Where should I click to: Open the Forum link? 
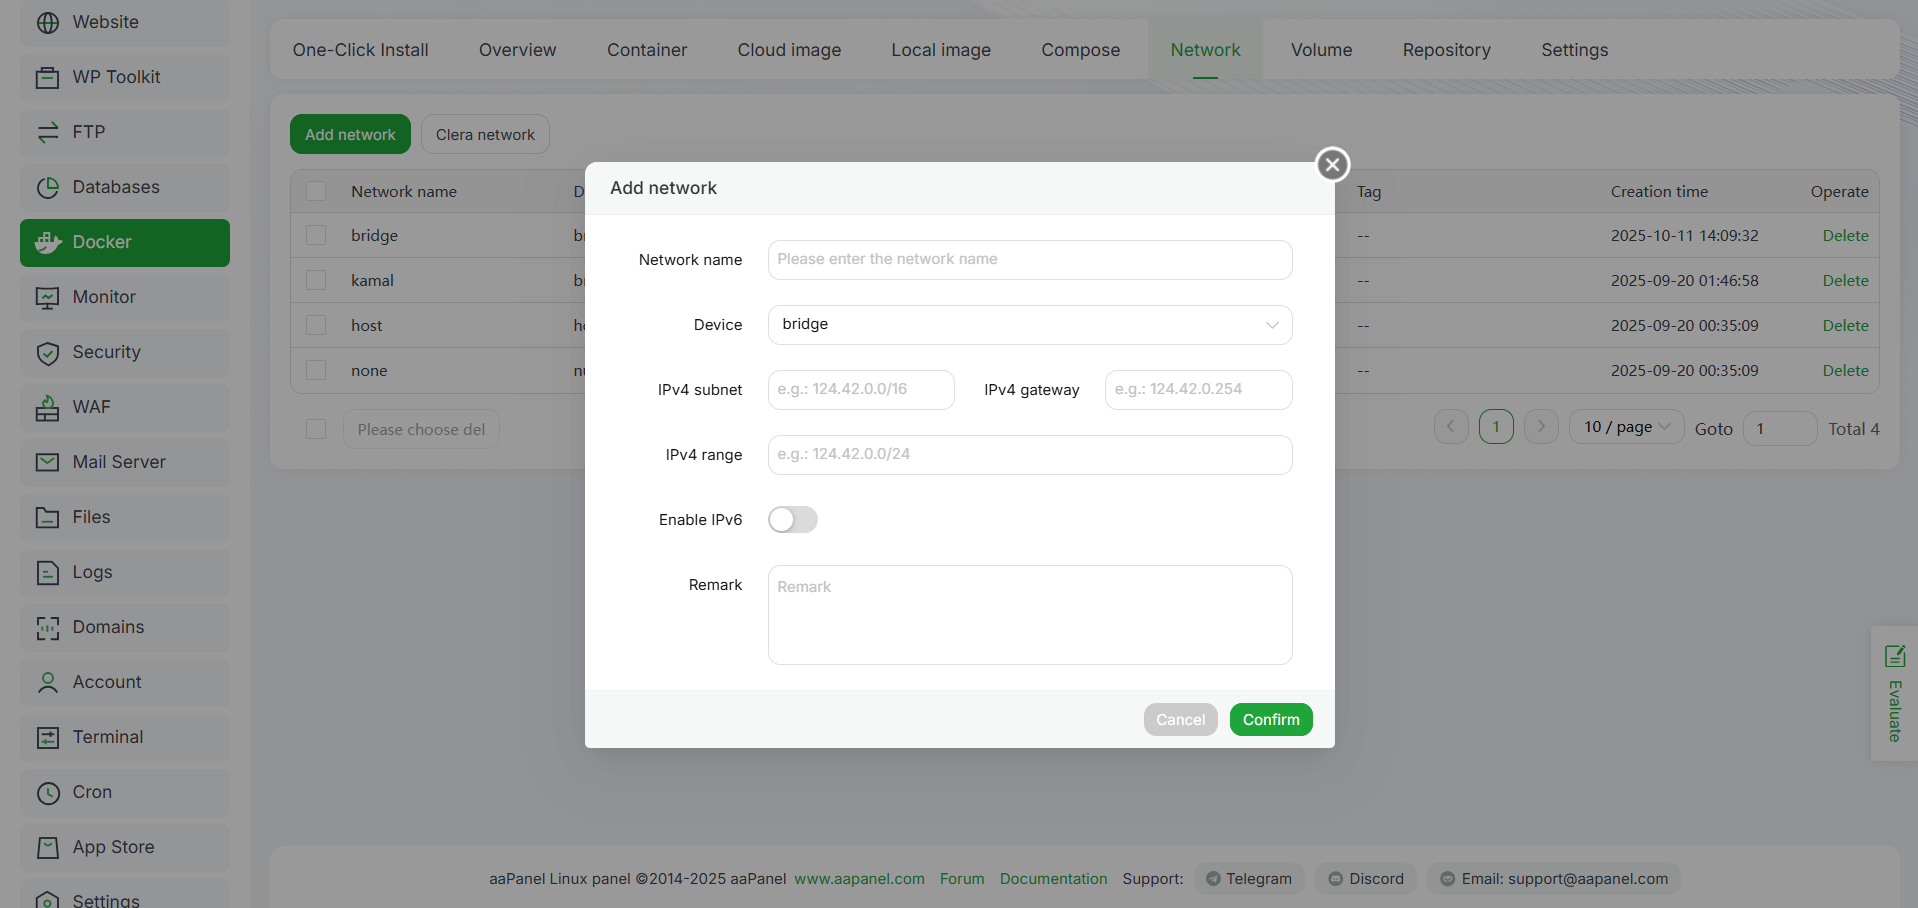[962, 879]
